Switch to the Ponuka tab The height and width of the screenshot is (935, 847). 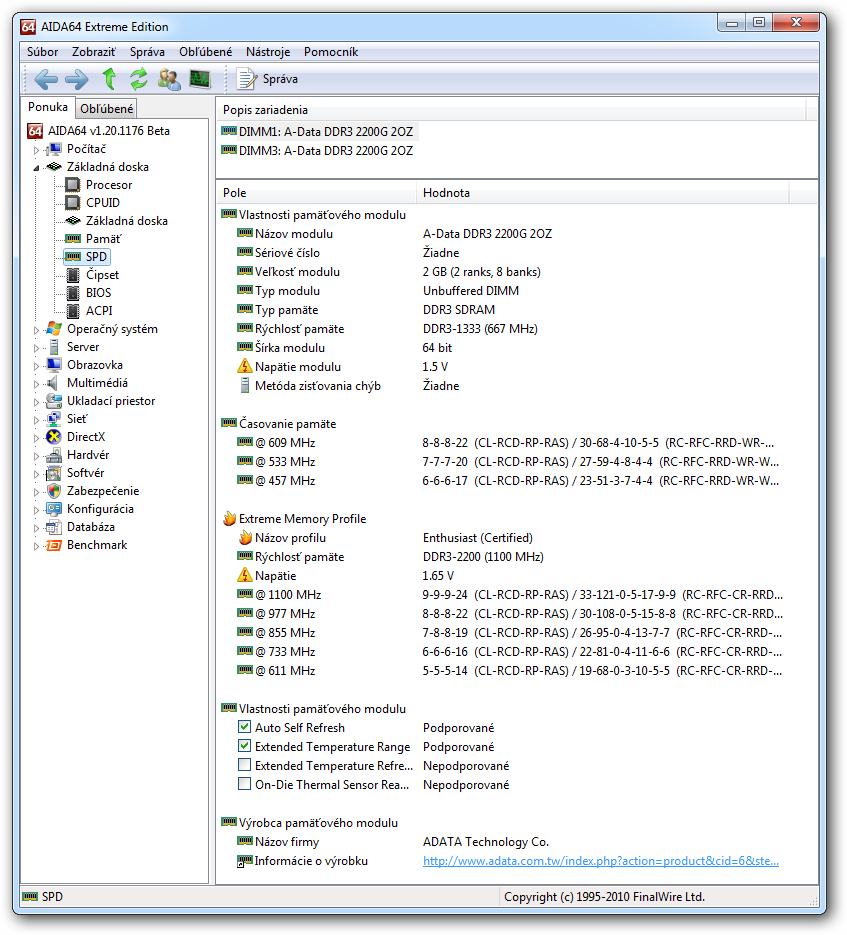click(48, 107)
